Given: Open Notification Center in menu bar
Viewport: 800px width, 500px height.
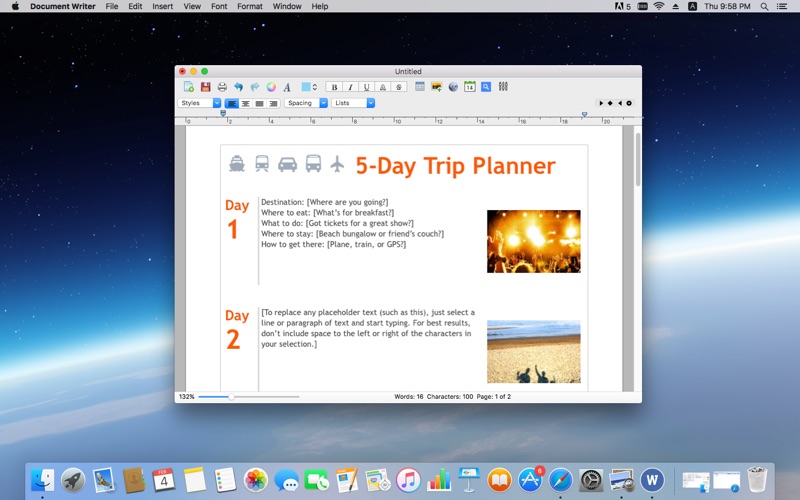Looking at the screenshot, I should coord(782,6).
